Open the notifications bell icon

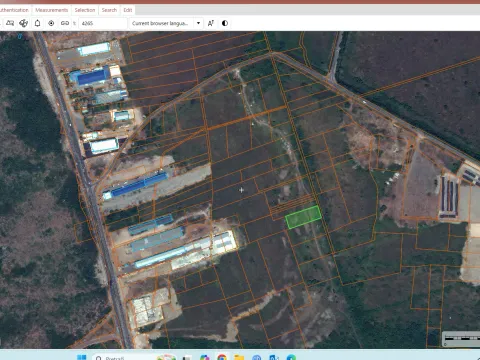pyautogui.click(x=37, y=23)
